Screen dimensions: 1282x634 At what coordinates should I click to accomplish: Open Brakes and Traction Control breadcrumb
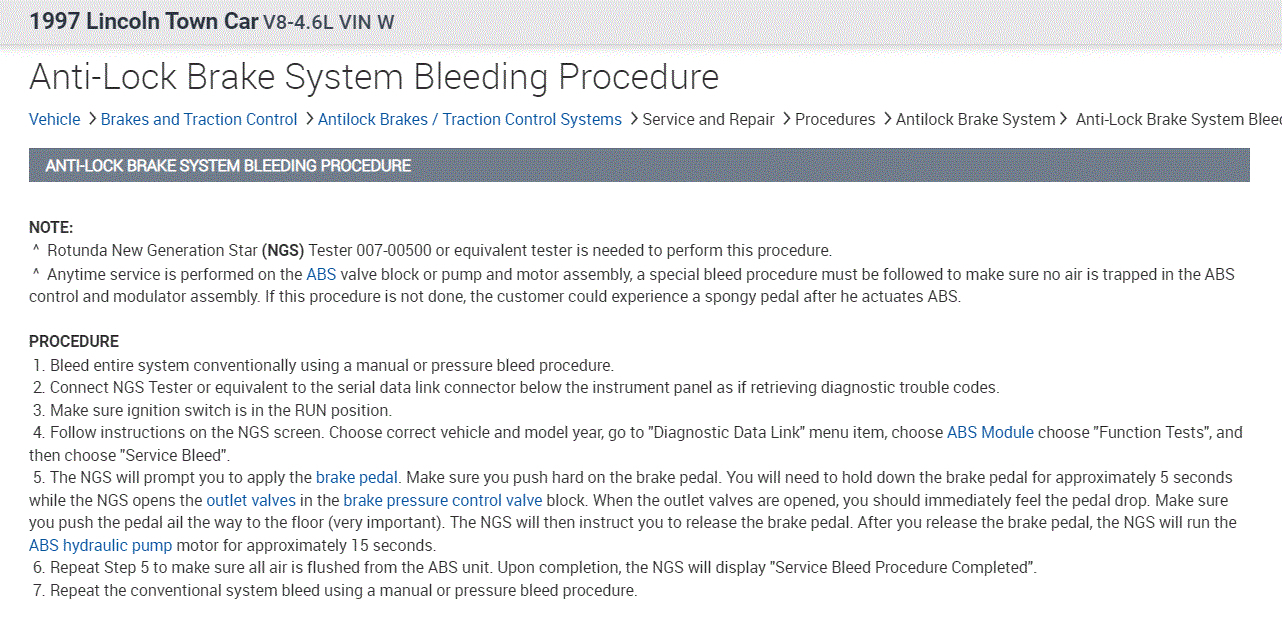coord(199,120)
